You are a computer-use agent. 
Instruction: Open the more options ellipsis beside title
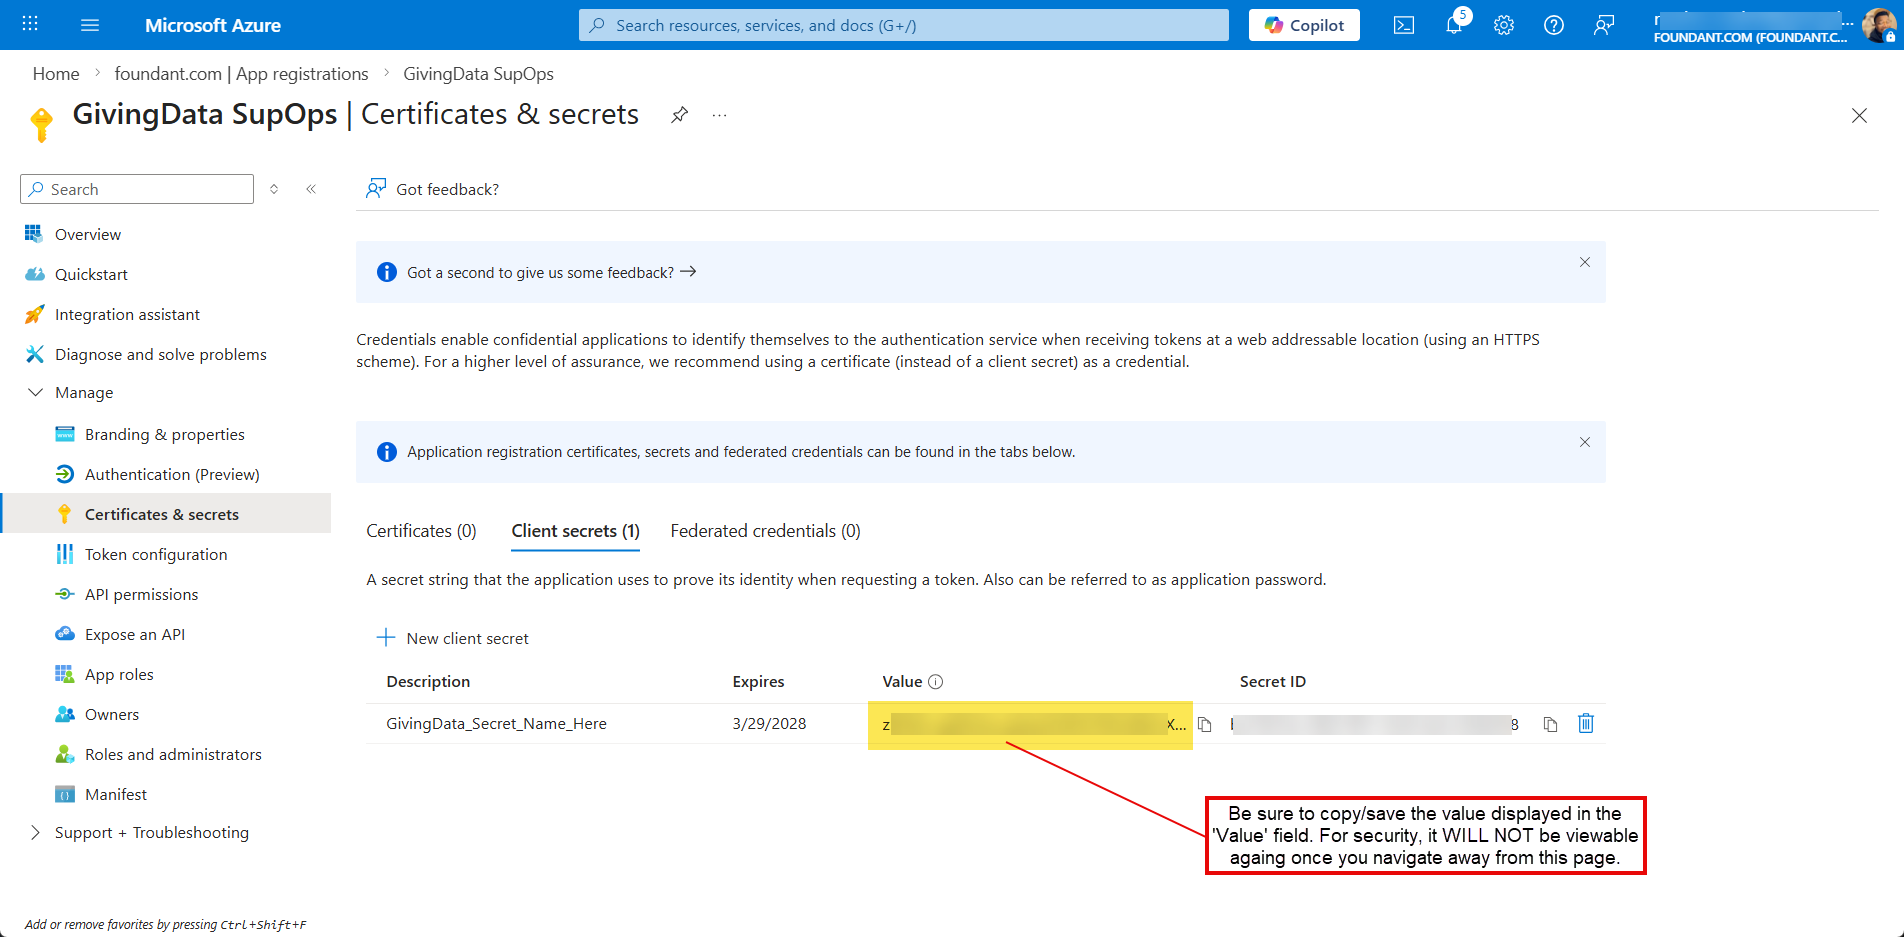click(x=719, y=115)
